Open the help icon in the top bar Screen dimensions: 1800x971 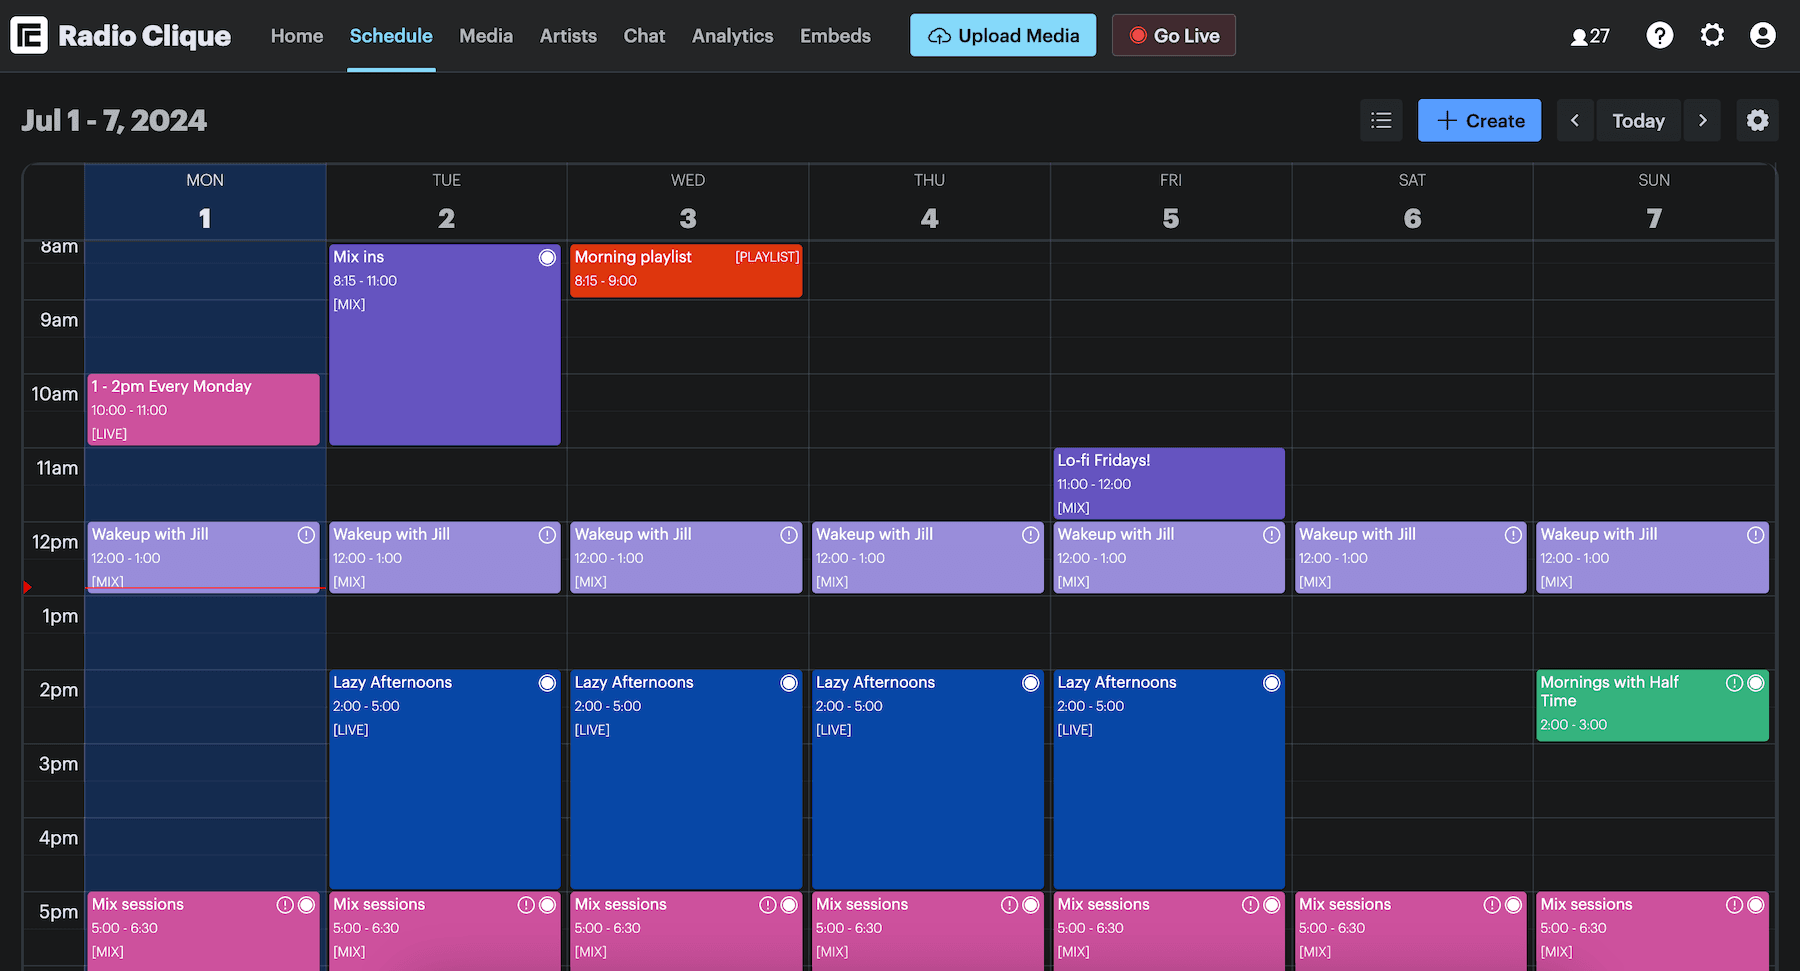click(x=1660, y=35)
